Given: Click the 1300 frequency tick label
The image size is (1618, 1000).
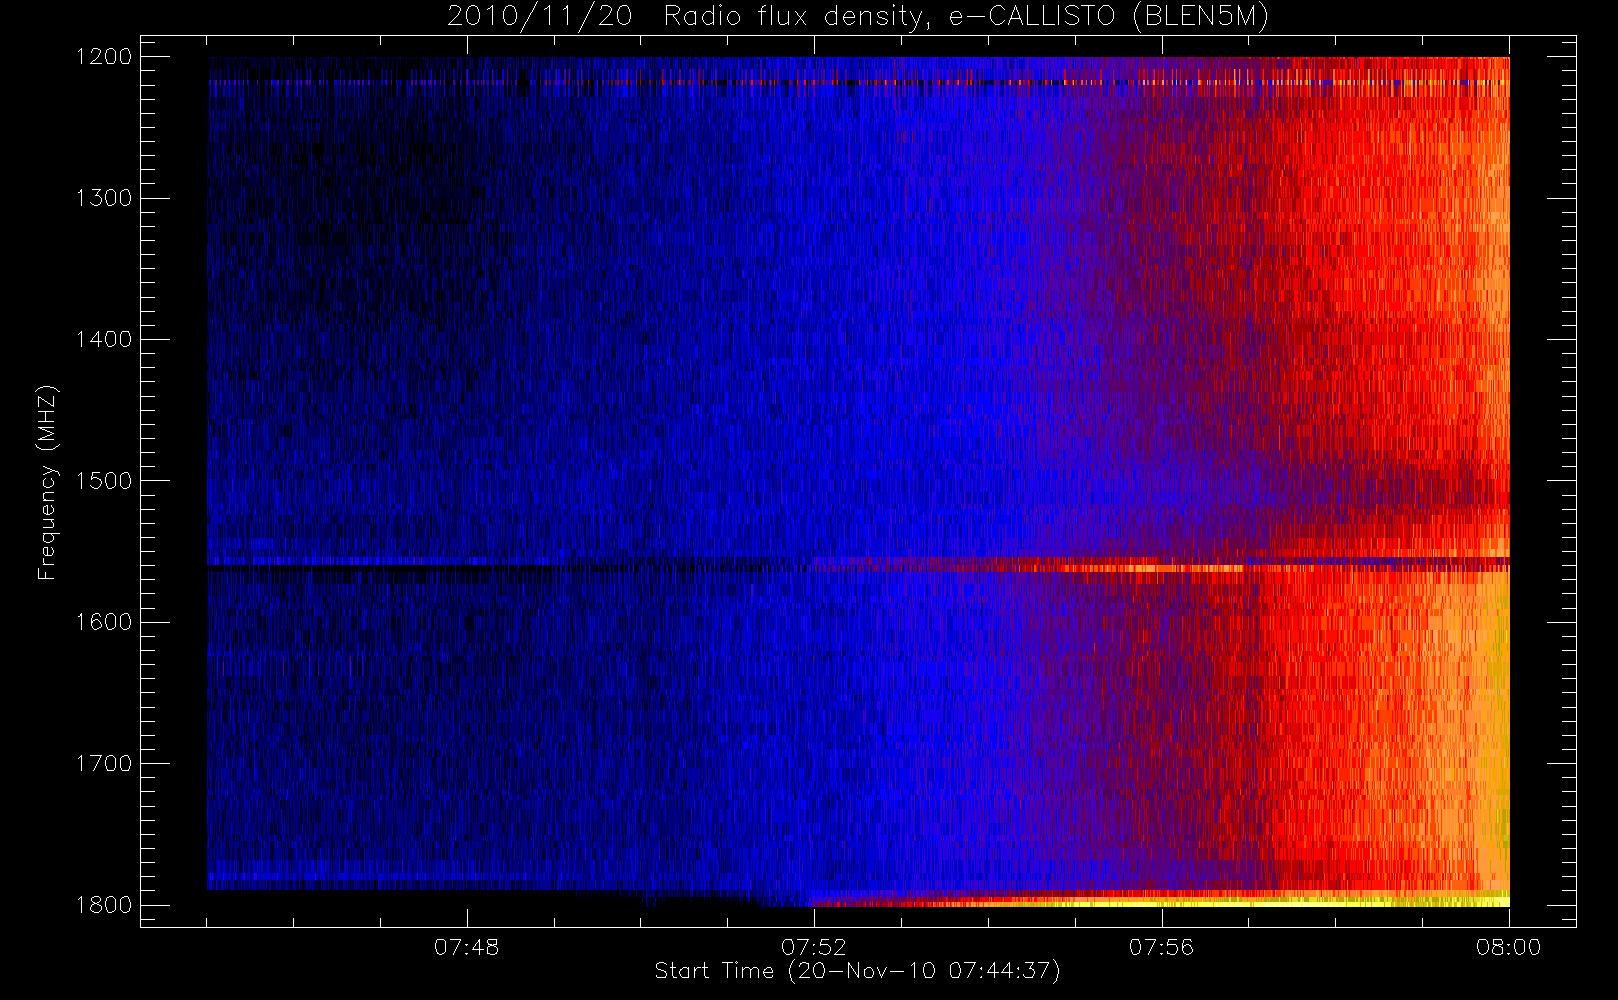Looking at the screenshot, I should click(x=104, y=198).
